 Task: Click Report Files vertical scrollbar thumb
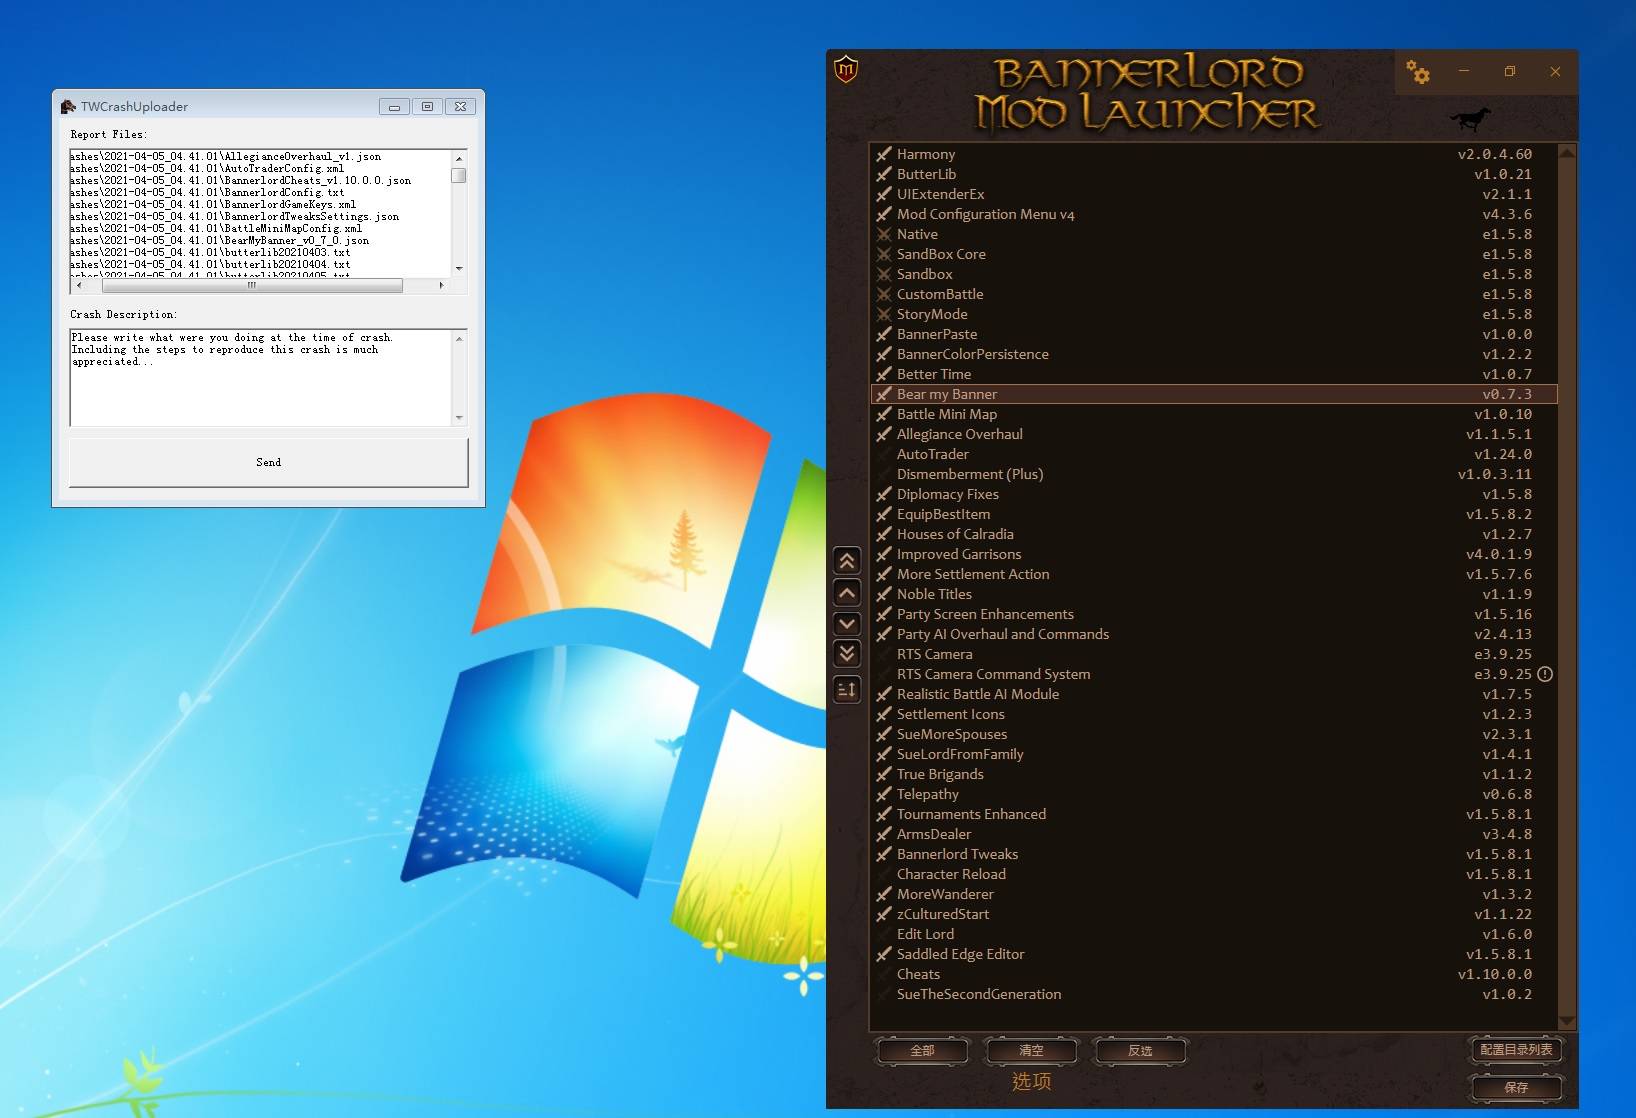459,176
